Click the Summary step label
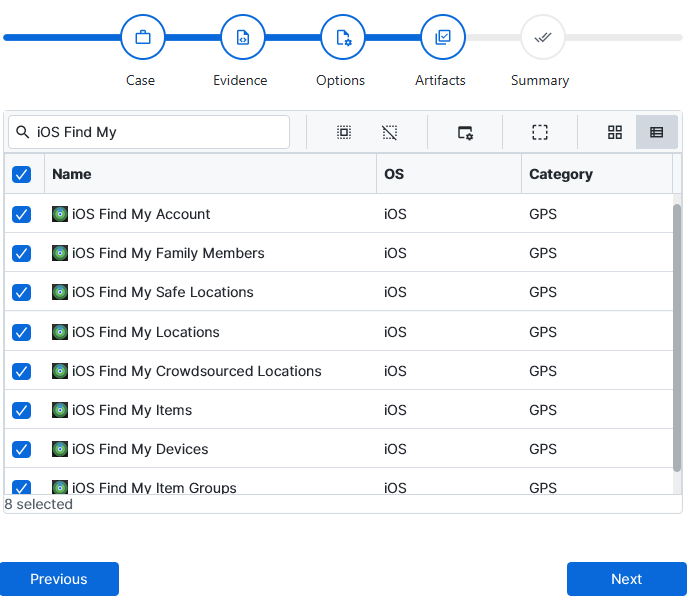690x601 pixels. [540, 81]
